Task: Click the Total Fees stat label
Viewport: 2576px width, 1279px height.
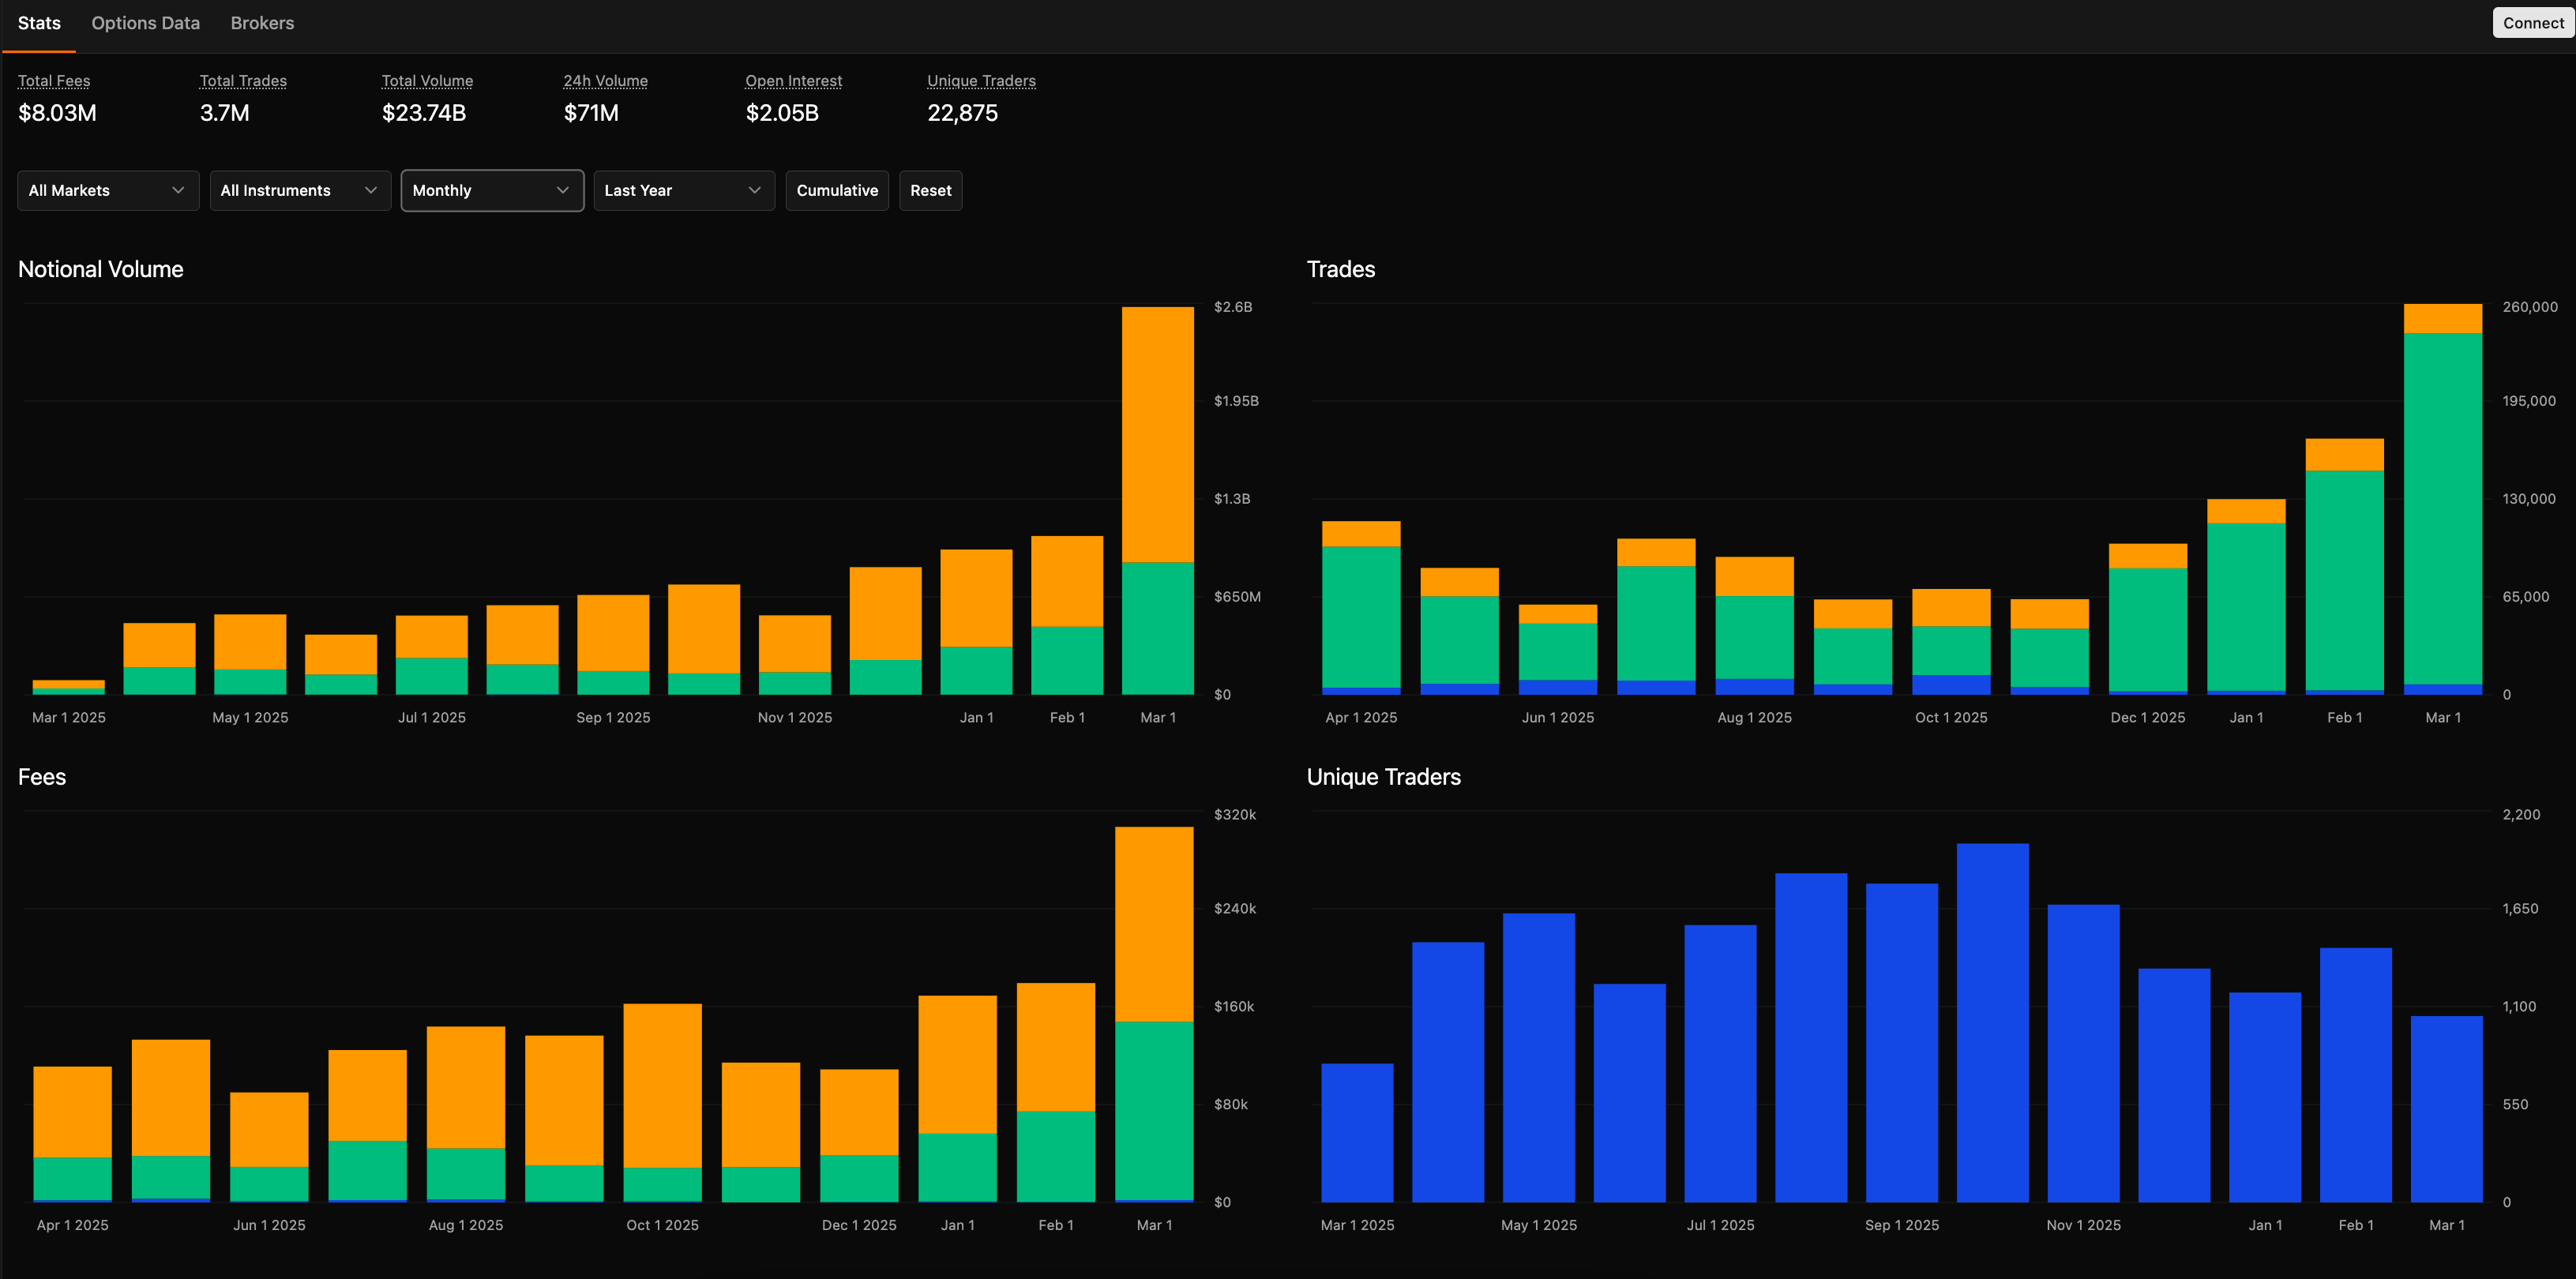Action: [x=54, y=81]
